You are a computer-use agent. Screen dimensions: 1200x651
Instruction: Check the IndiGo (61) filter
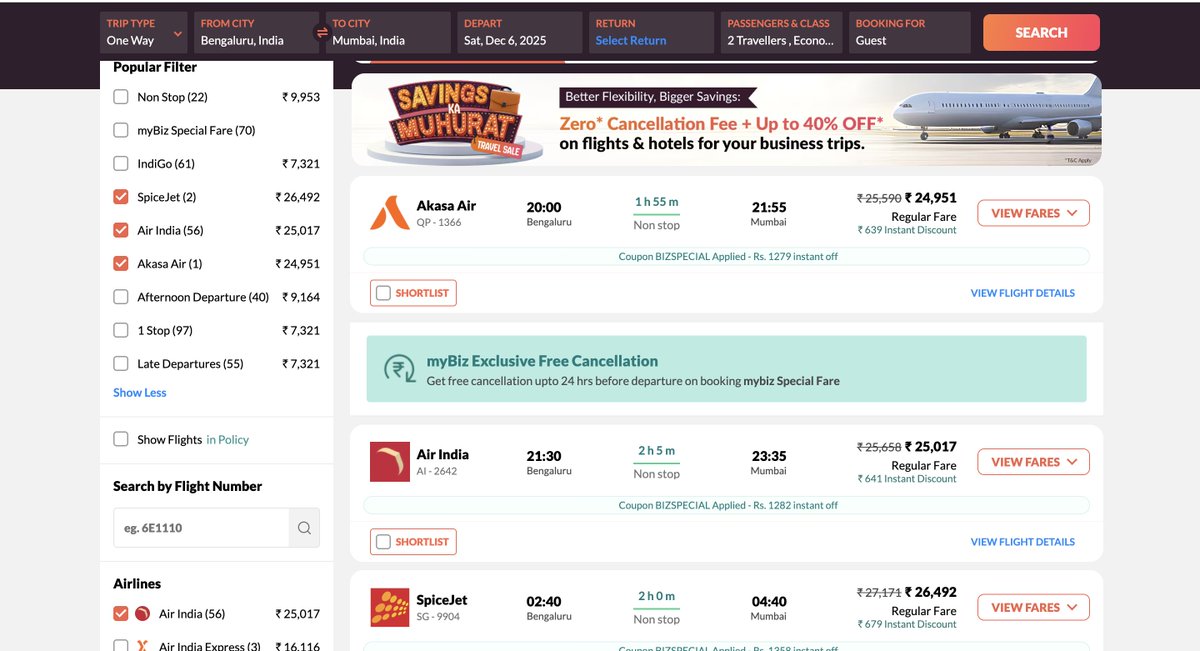click(x=121, y=164)
